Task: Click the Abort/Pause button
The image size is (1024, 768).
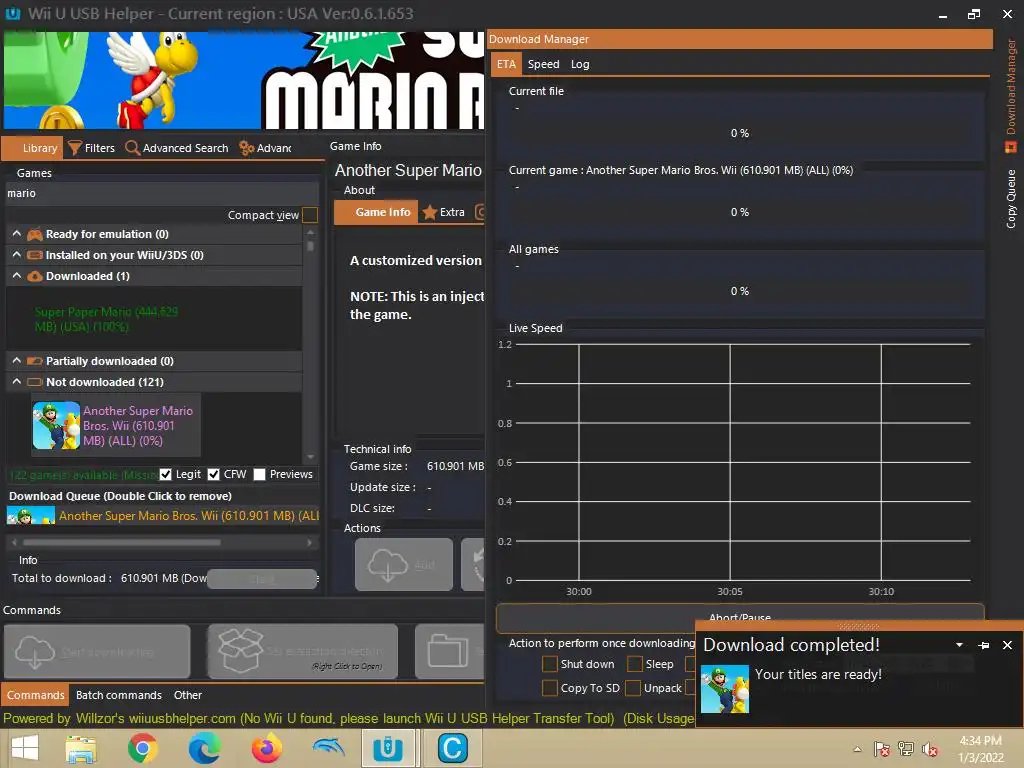Action: [740, 618]
